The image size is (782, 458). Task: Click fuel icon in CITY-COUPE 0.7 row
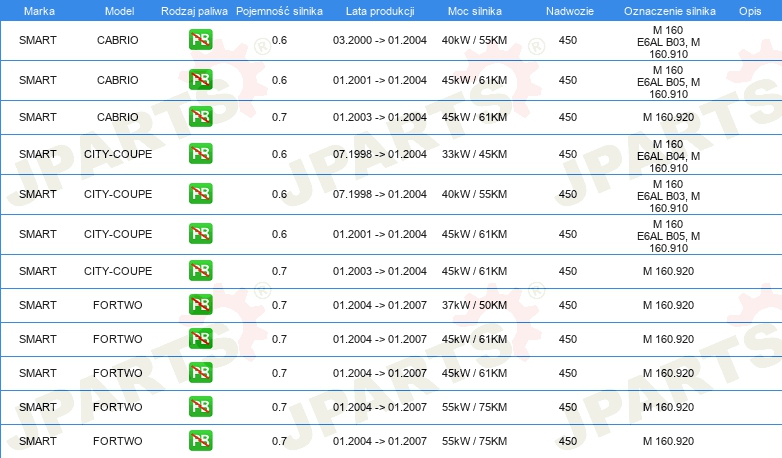pyautogui.click(x=200, y=270)
